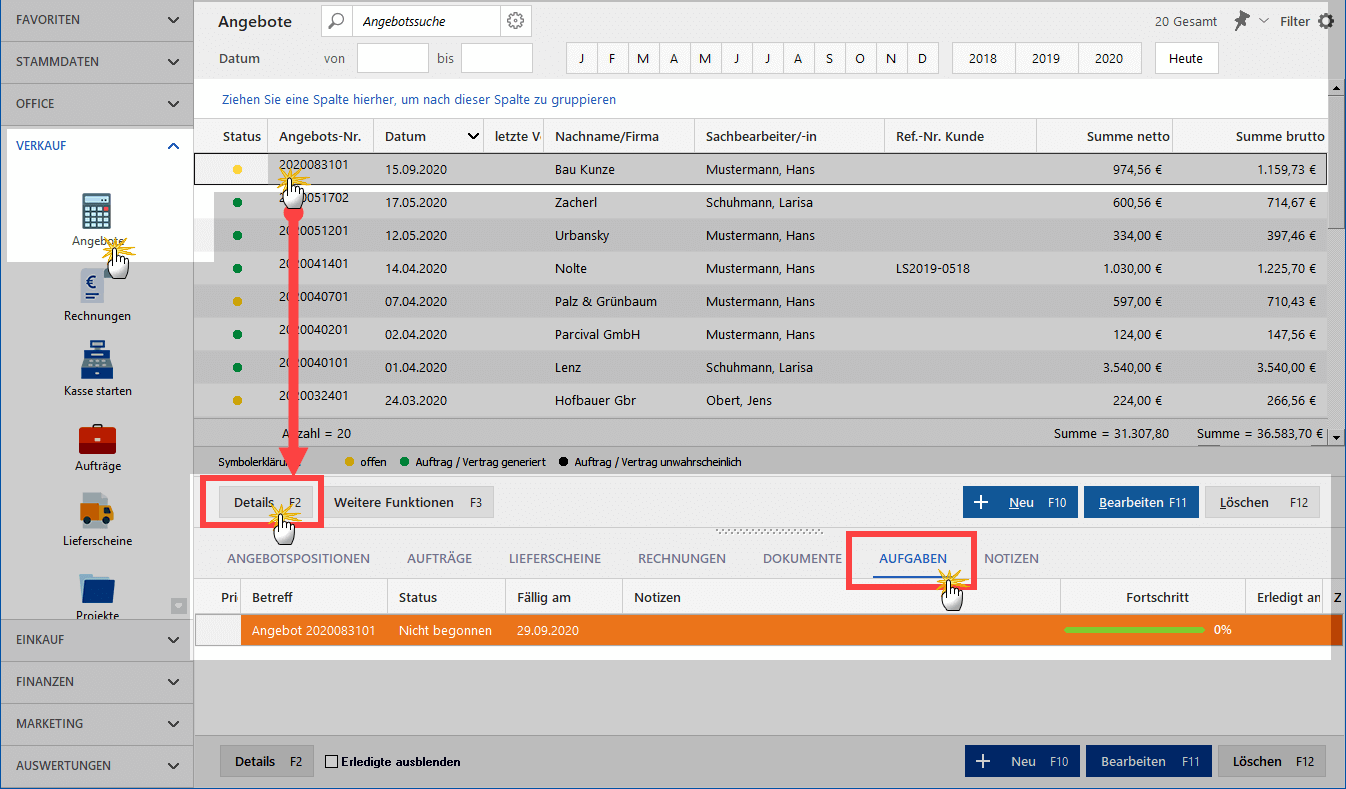Screen dimensions: 1346x789
Task: Switch to RECHNUNGEN tab
Action: 682,558
